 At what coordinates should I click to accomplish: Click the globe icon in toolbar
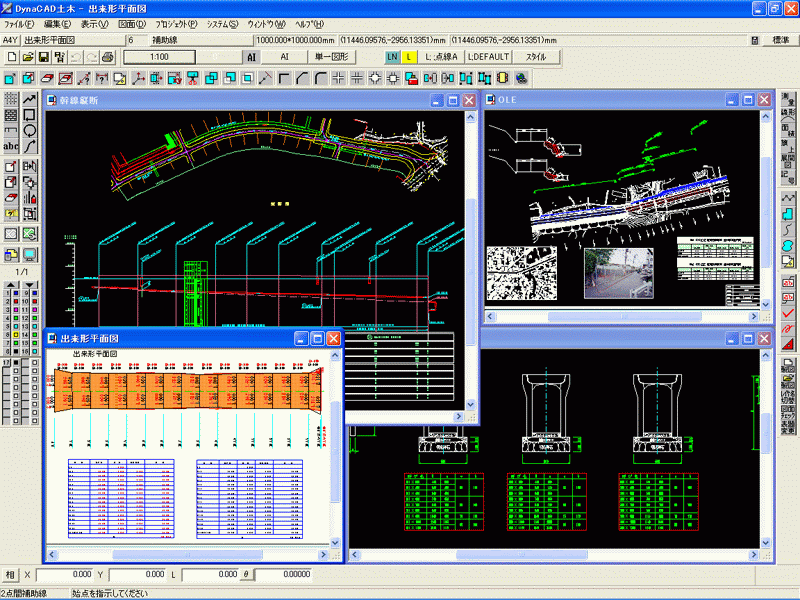tap(519, 78)
